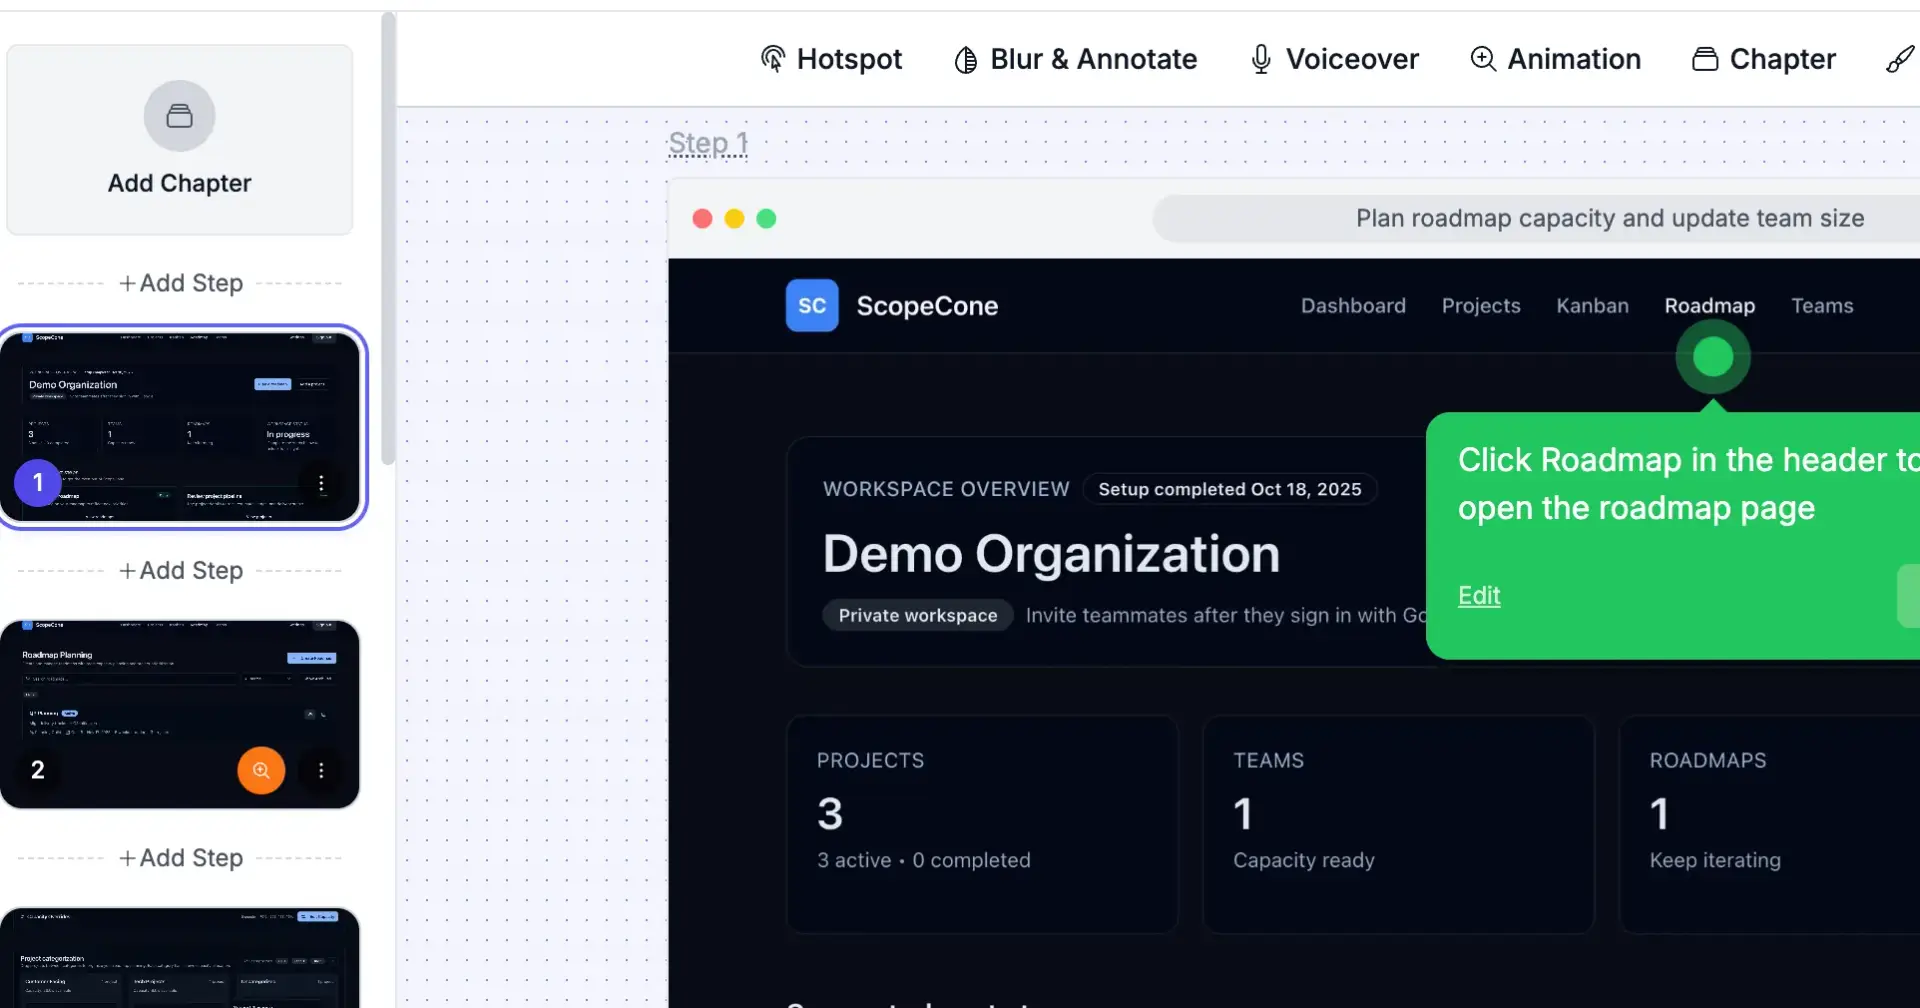Image resolution: width=1920 pixels, height=1008 pixels.
Task: Open three-dot menu on step 1 thumbnail
Action: tap(321, 484)
